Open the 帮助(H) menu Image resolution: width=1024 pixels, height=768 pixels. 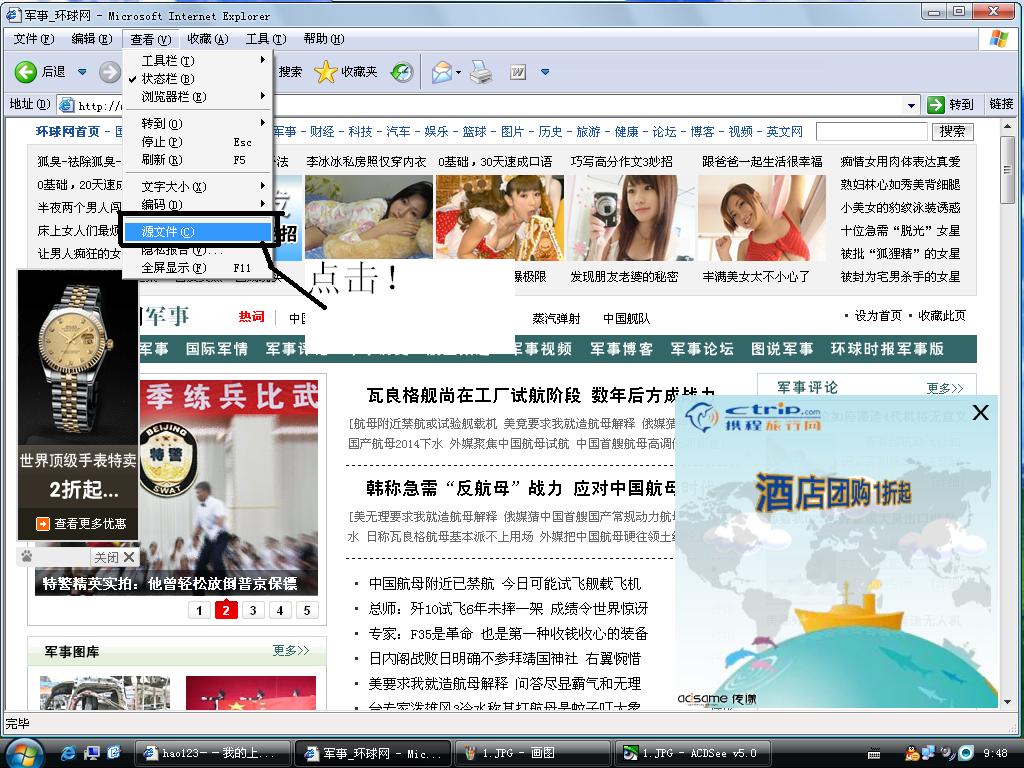click(x=324, y=39)
